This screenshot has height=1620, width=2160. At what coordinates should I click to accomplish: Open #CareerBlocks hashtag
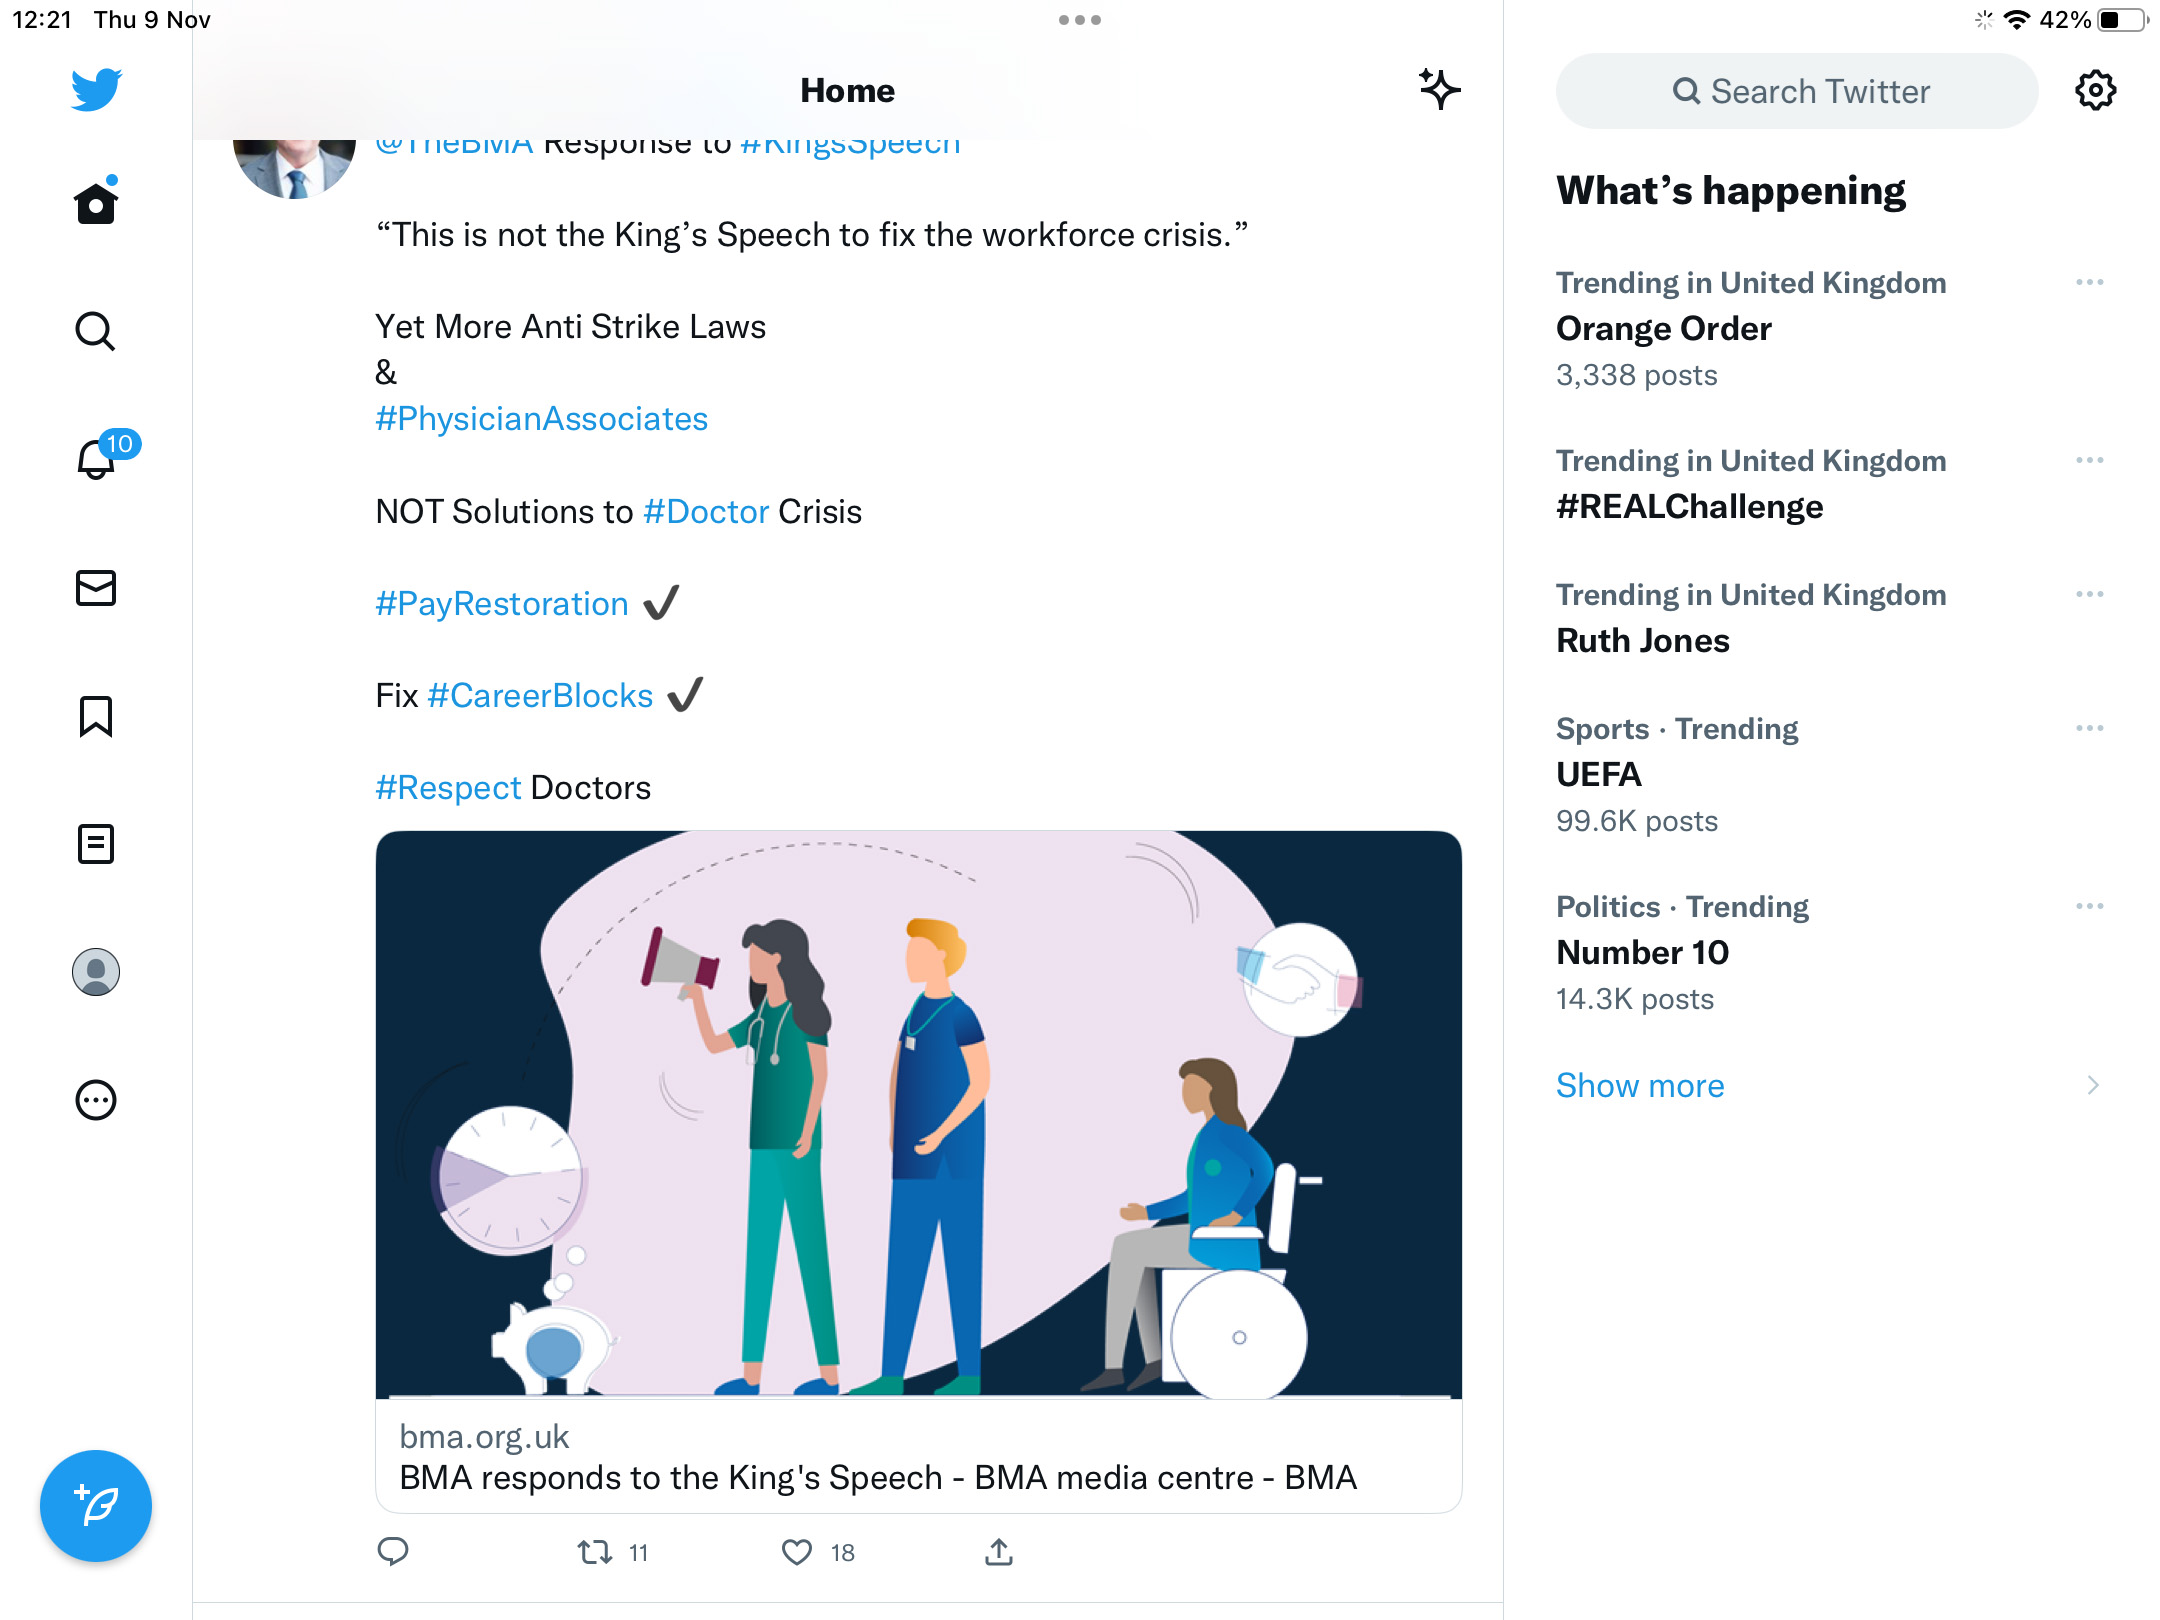pos(540,696)
